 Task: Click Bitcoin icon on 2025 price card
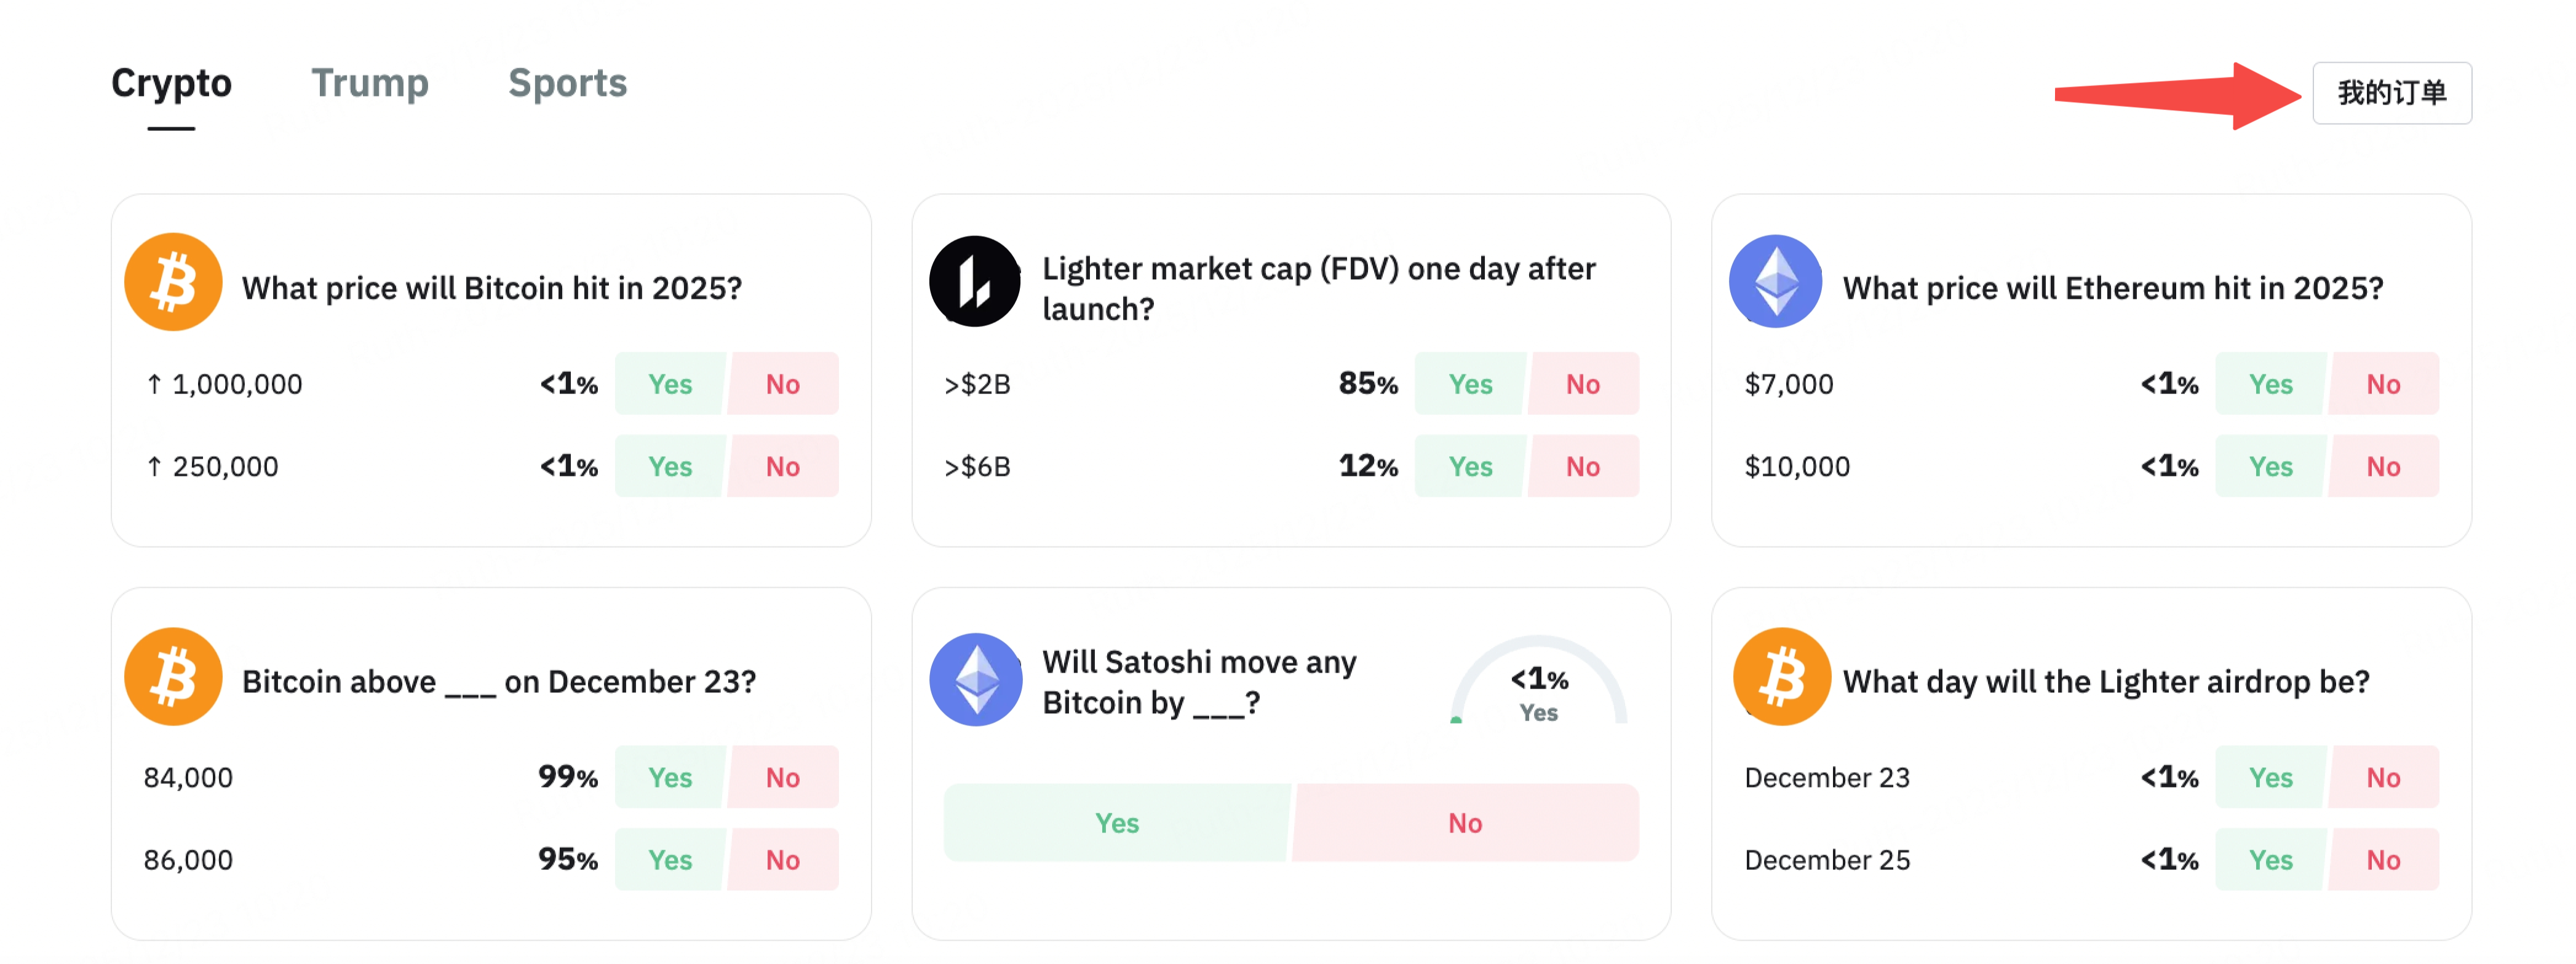pos(173,283)
